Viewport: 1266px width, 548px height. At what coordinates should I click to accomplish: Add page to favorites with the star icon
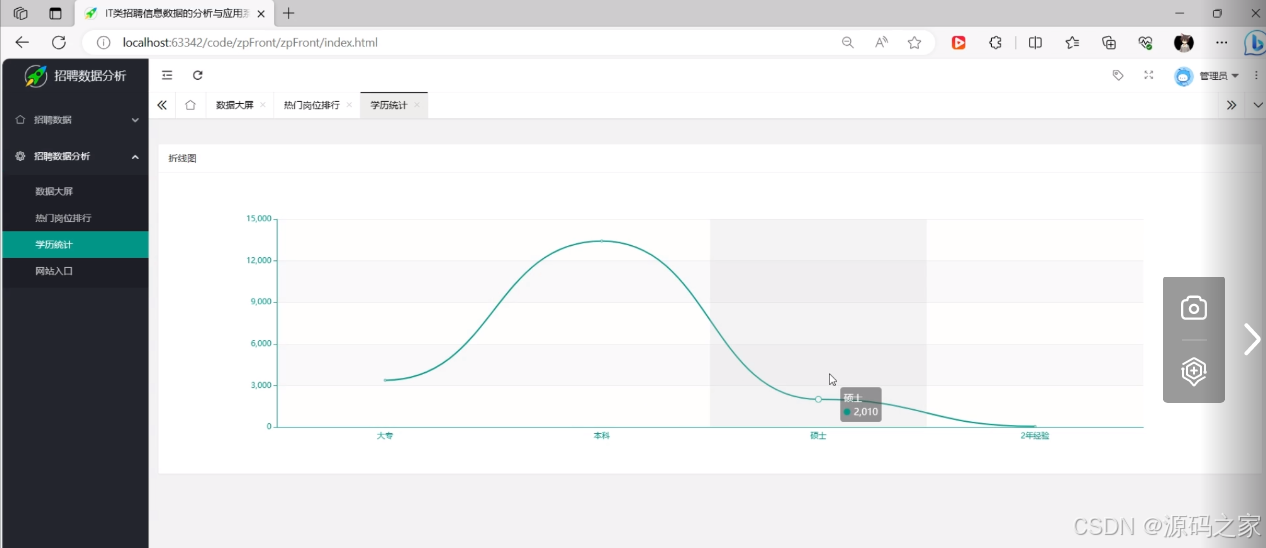click(x=914, y=43)
